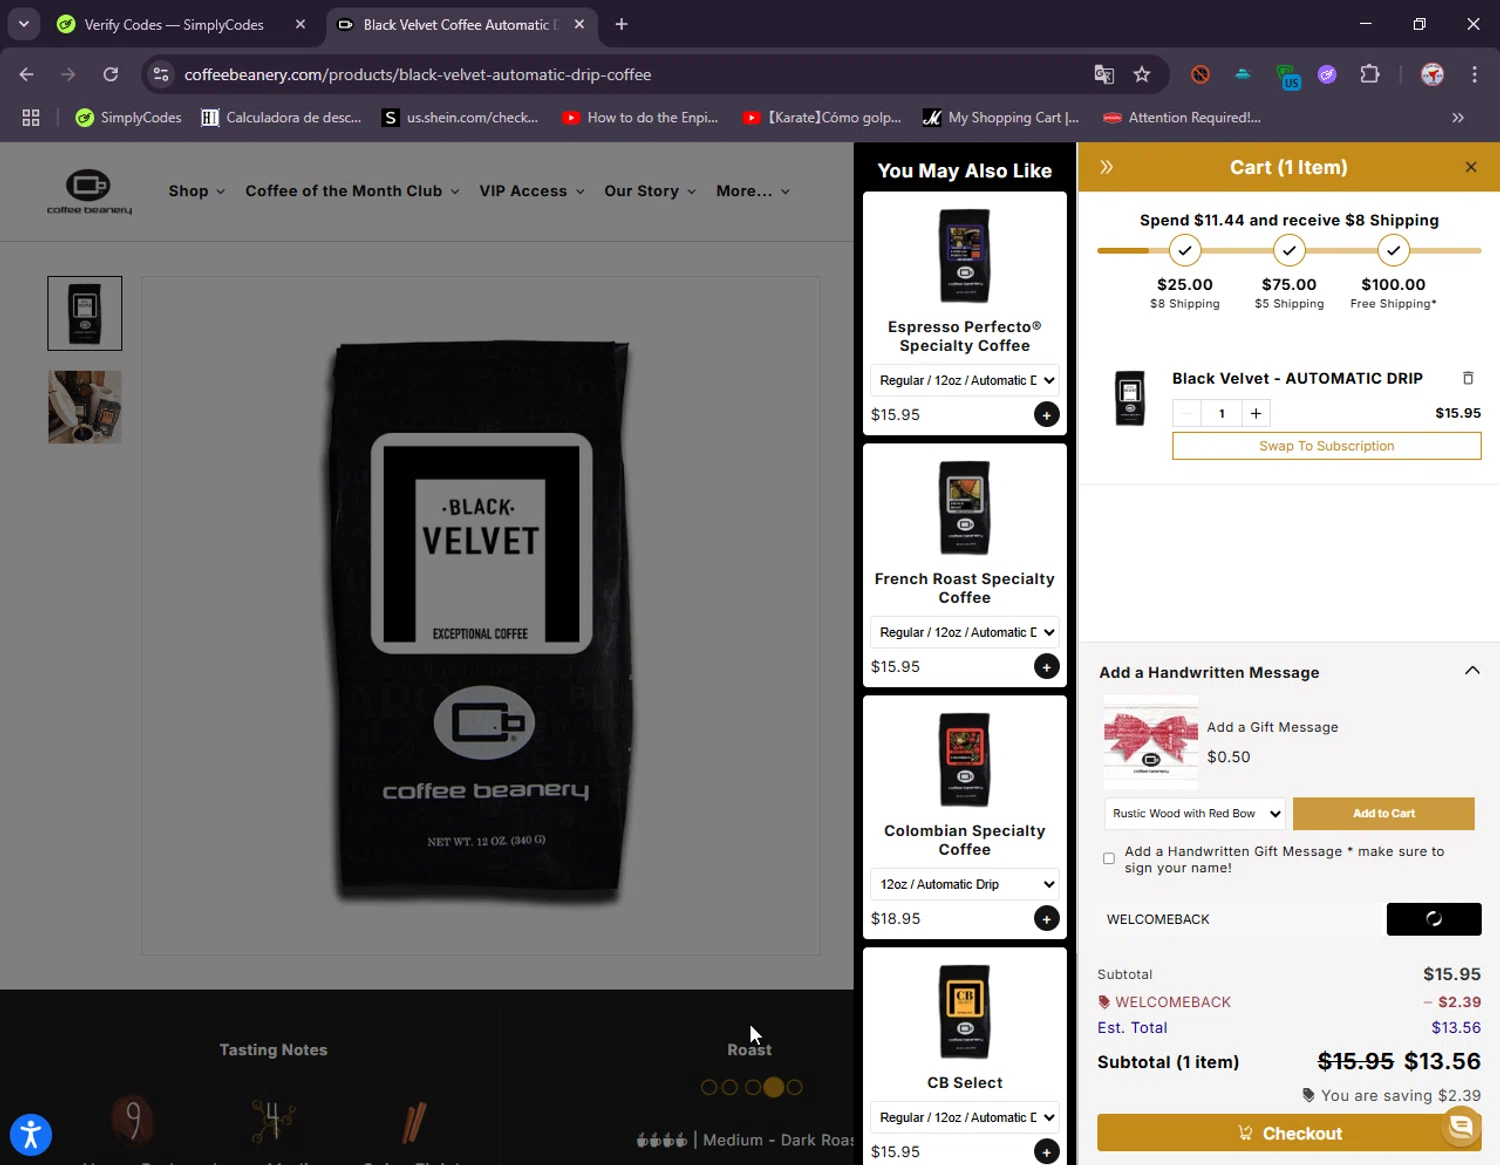Show more bookmarks with the double arrow

point(1458,117)
